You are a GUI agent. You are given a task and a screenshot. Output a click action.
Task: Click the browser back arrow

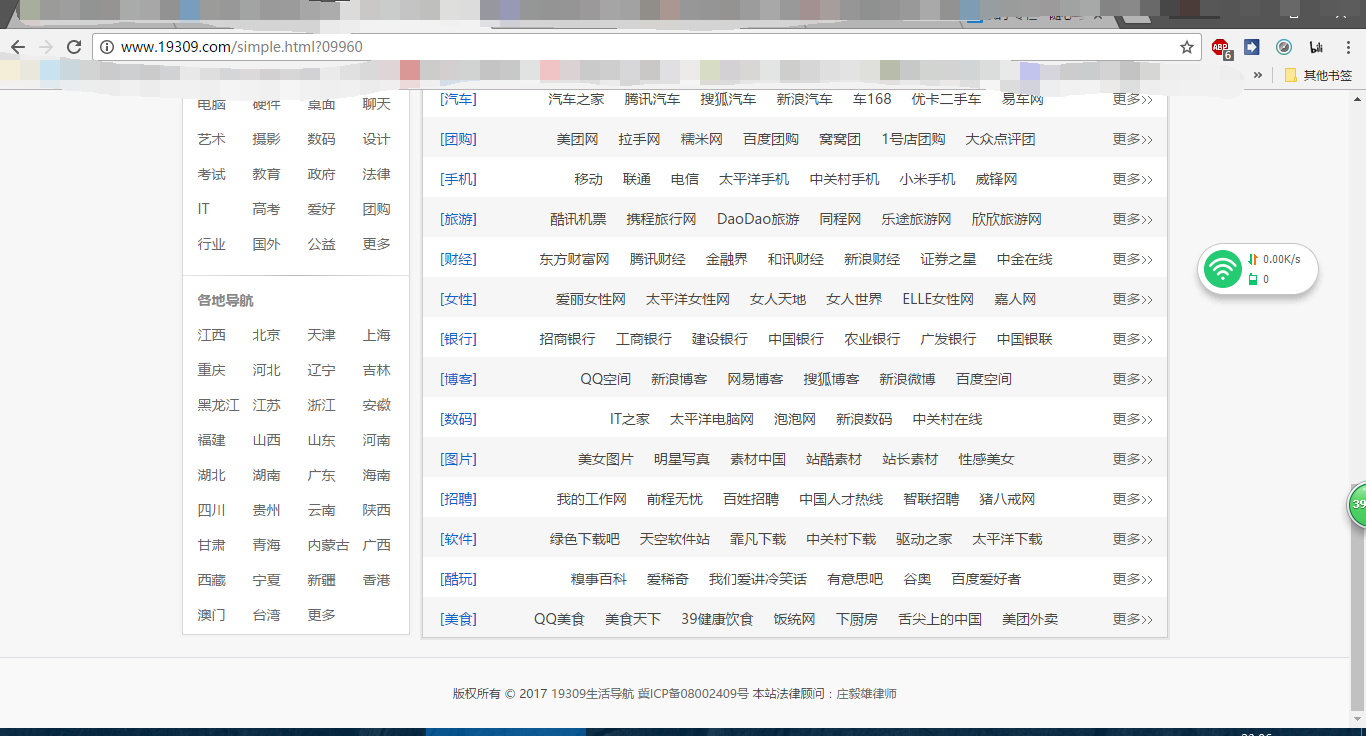pos(18,47)
